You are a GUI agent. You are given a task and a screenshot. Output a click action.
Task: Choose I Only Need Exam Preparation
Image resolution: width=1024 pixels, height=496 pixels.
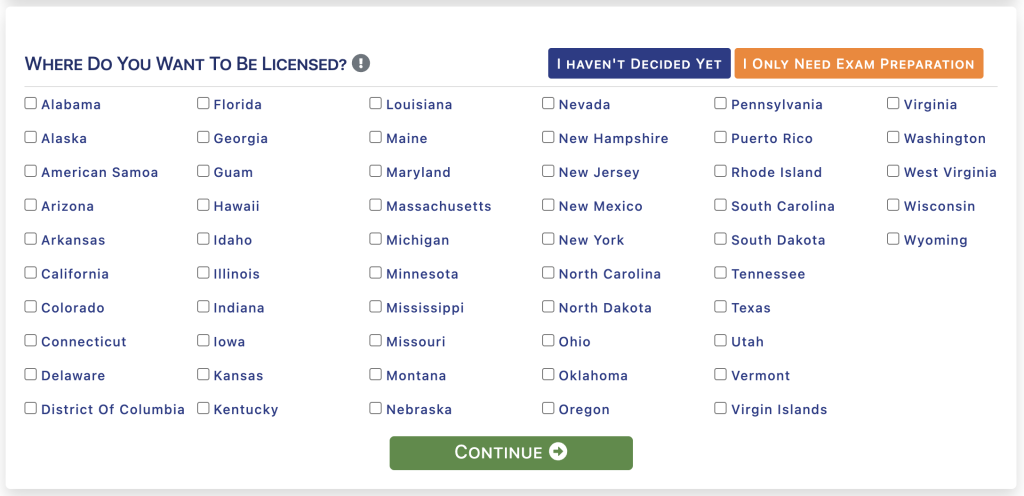tap(859, 63)
